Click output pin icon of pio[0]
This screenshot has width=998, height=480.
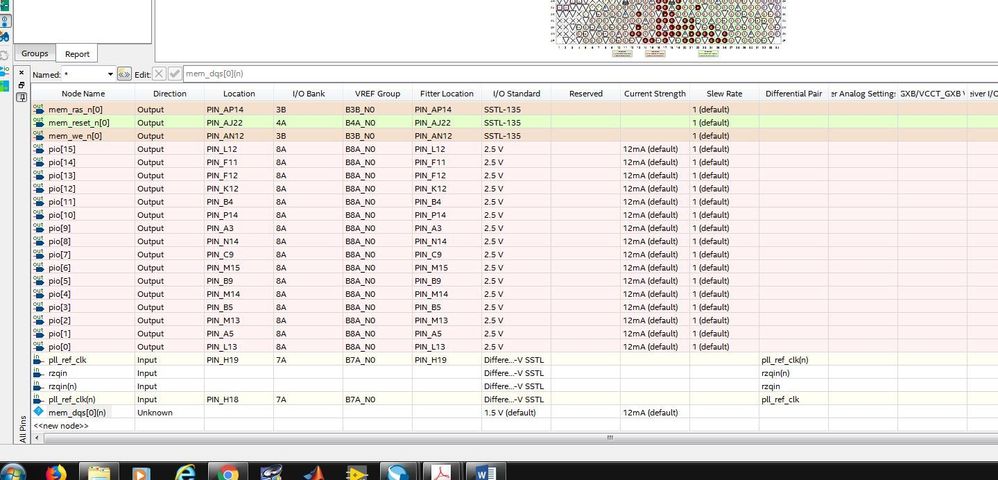click(x=39, y=347)
